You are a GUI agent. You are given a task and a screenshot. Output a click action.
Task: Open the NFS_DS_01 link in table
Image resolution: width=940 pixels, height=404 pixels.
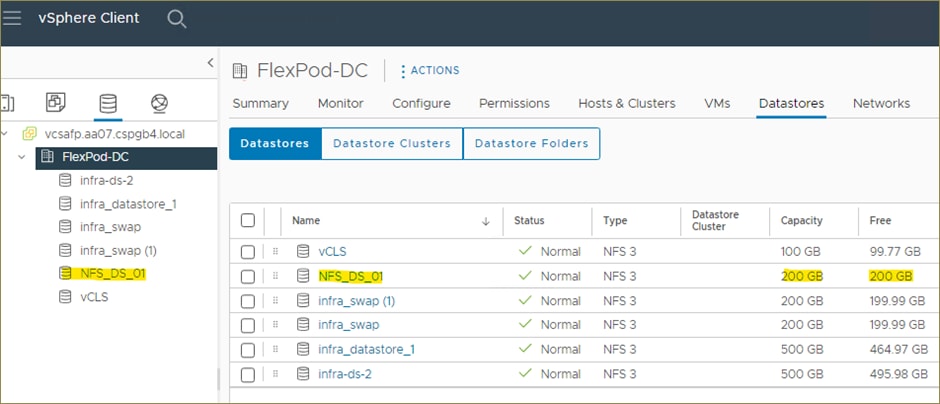coord(350,276)
